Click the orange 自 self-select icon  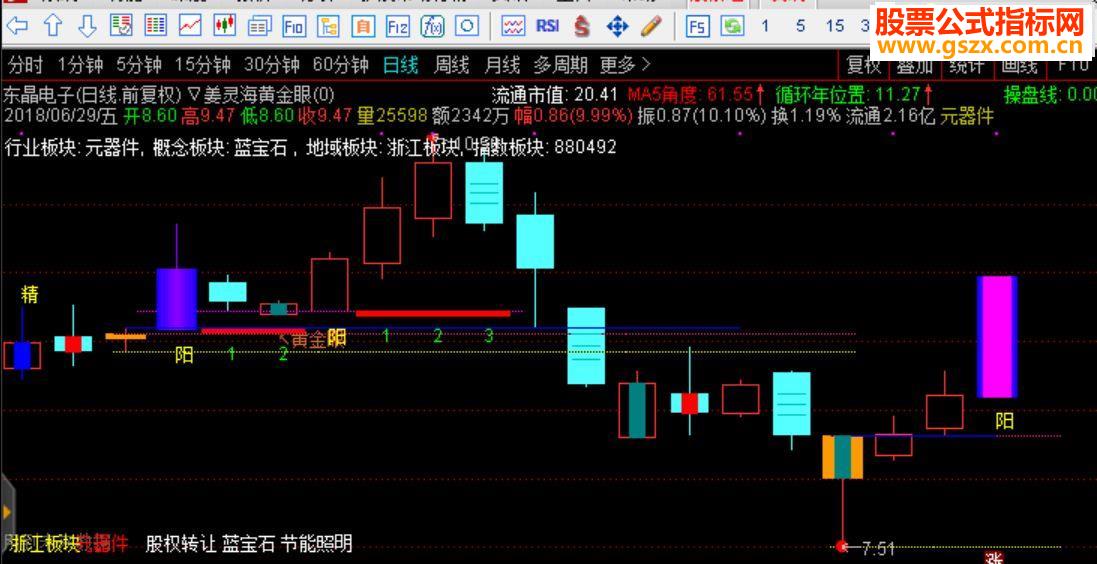pyautogui.click(x=363, y=27)
